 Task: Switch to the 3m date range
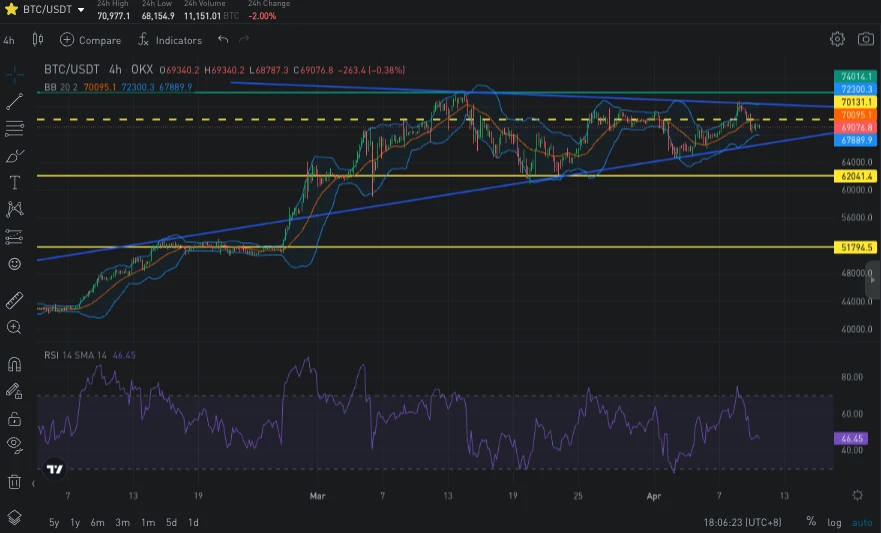pyautogui.click(x=122, y=522)
